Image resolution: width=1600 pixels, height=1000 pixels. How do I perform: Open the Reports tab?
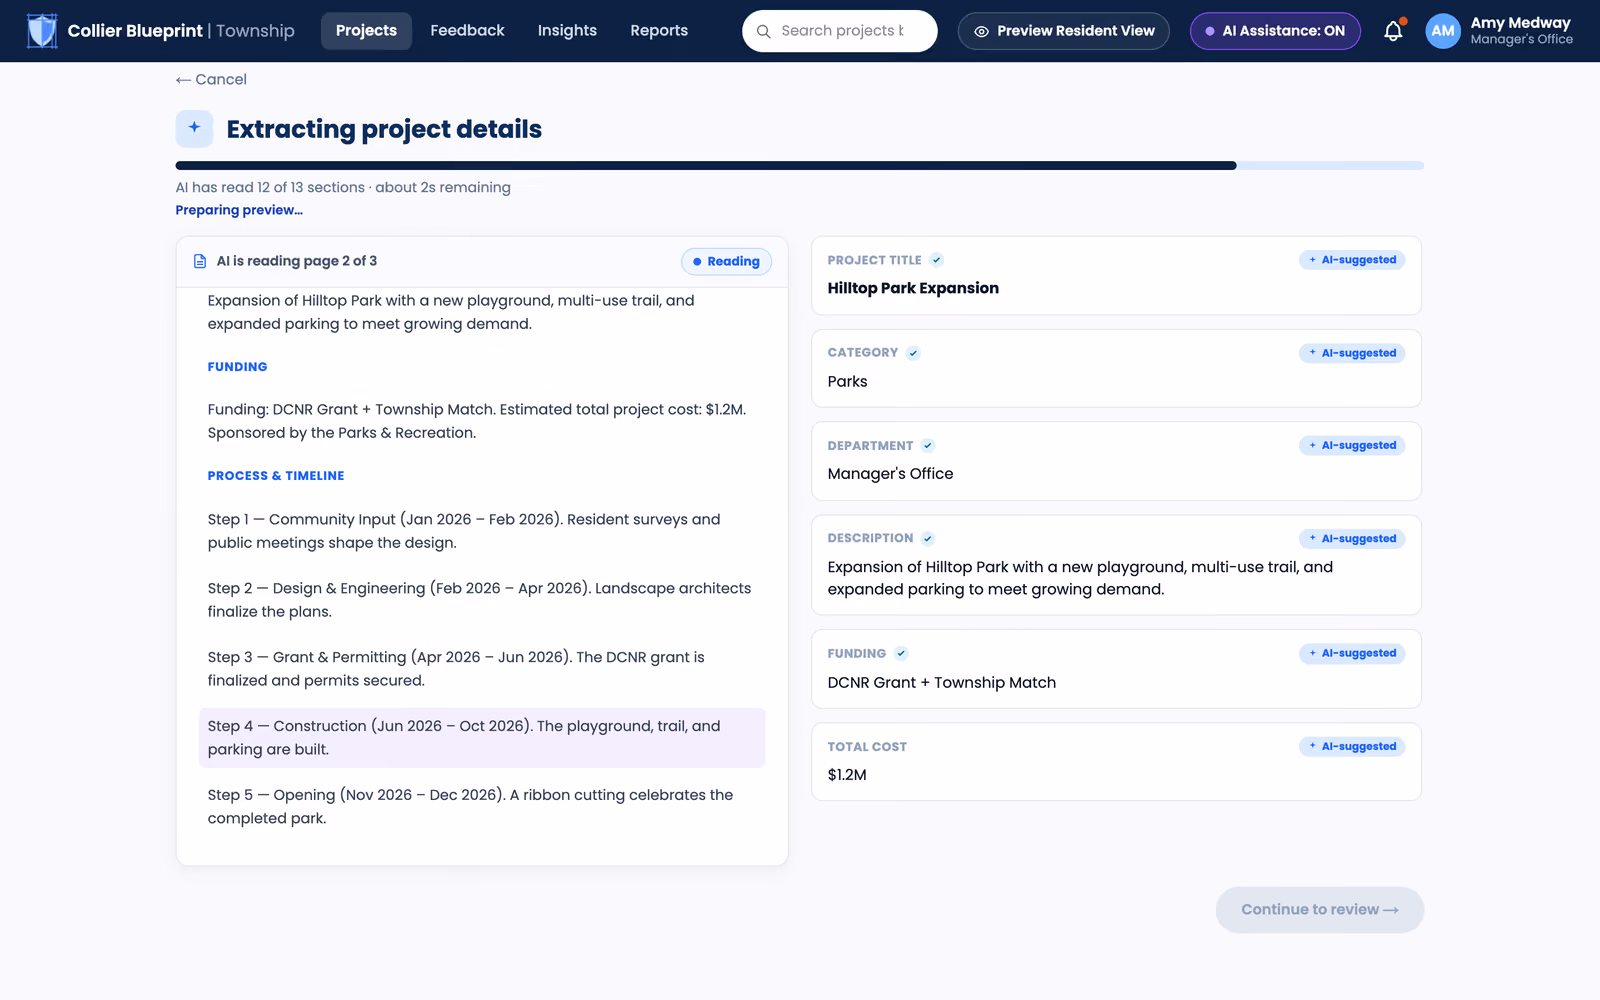pyautogui.click(x=659, y=31)
